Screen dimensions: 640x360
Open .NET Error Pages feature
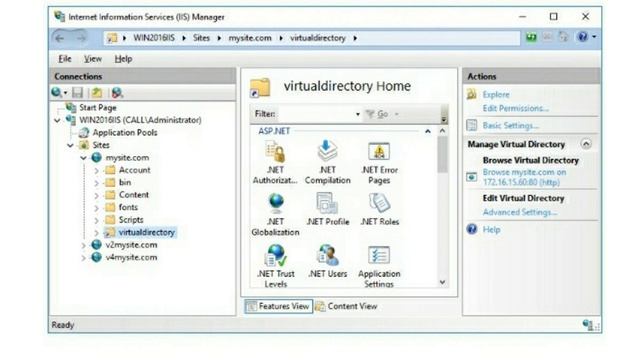[x=379, y=162]
